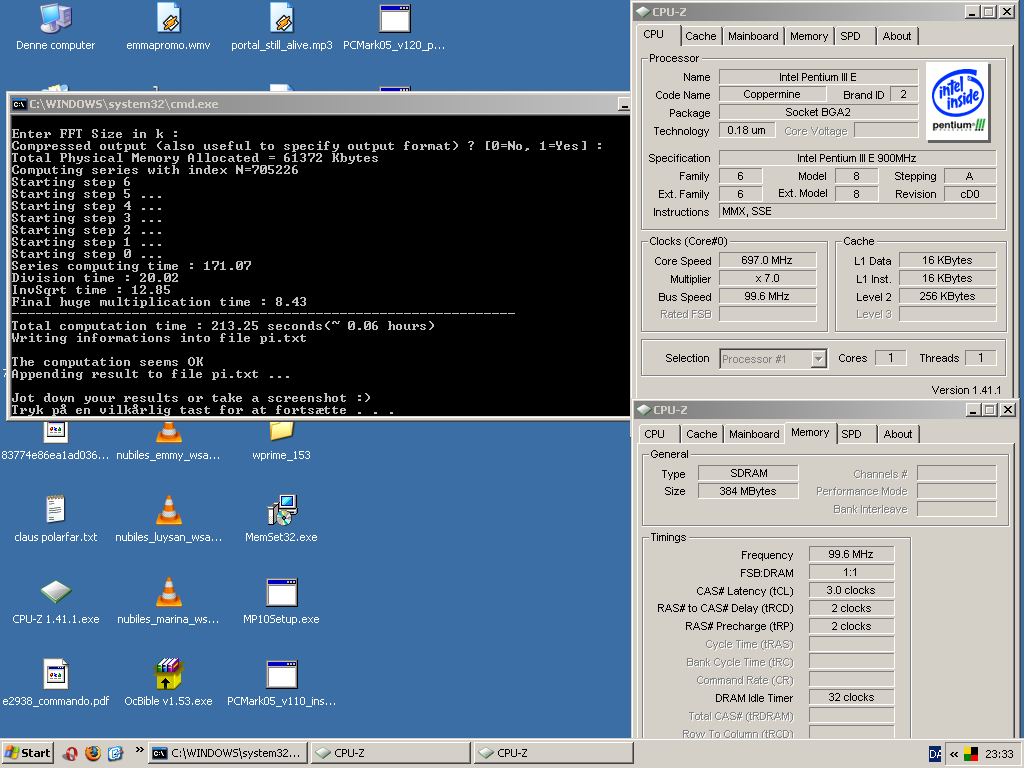
Task: Select Memory tab in top CPU-Z window
Action: [x=808, y=36]
